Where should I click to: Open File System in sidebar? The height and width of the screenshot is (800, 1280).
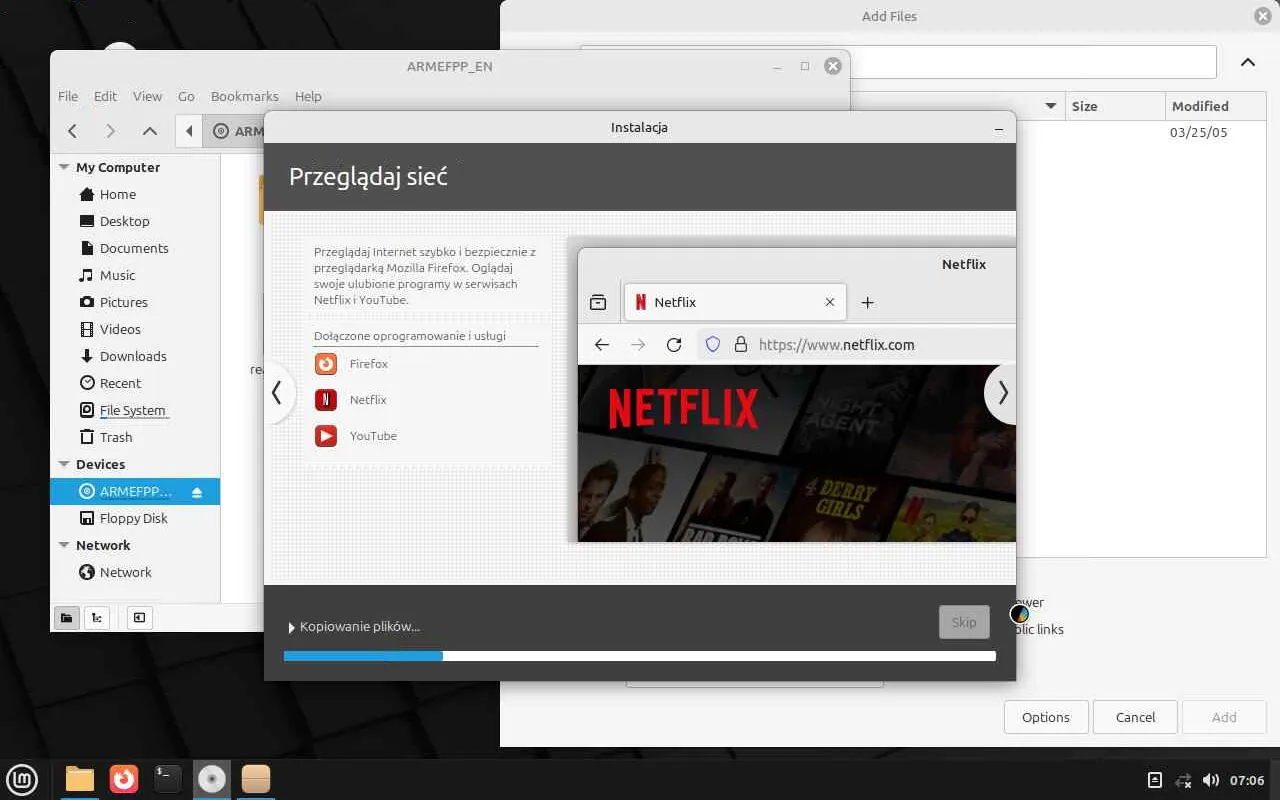[132, 410]
